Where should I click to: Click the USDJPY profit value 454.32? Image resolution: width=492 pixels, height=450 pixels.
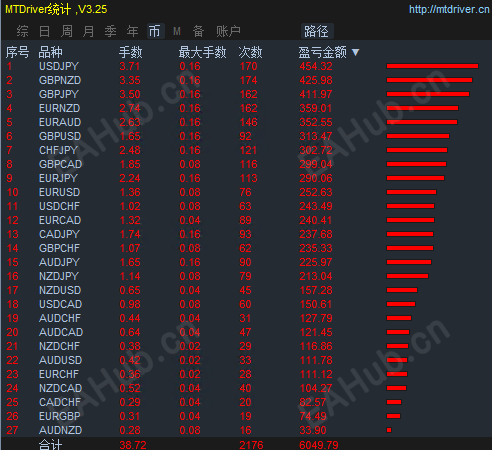coord(316,66)
